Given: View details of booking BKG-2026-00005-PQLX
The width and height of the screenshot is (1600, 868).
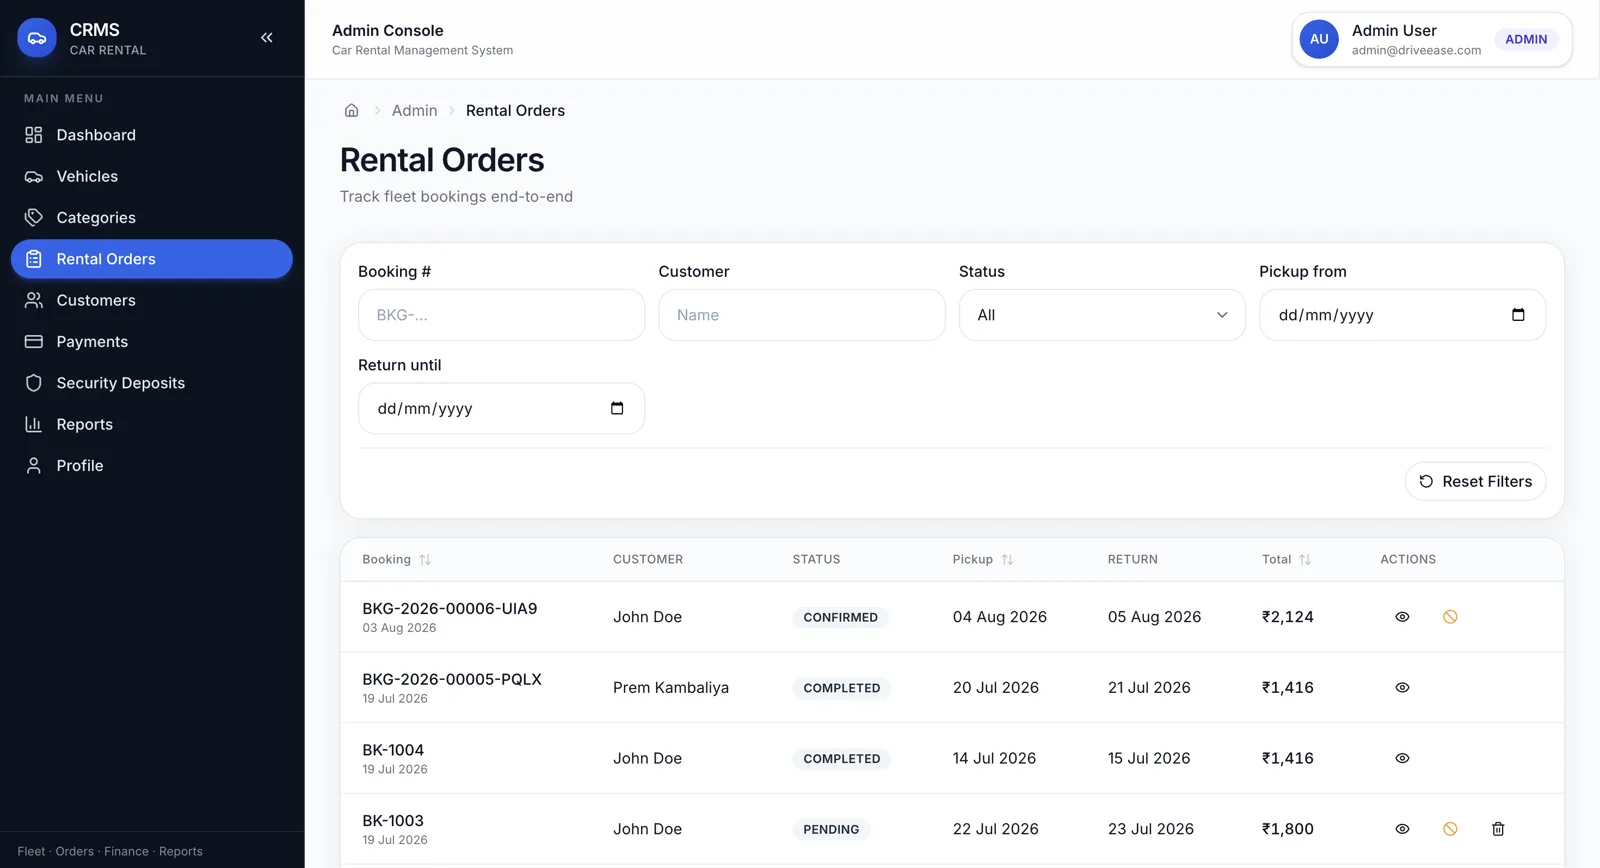Looking at the screenshot, I should (1402, 688).
